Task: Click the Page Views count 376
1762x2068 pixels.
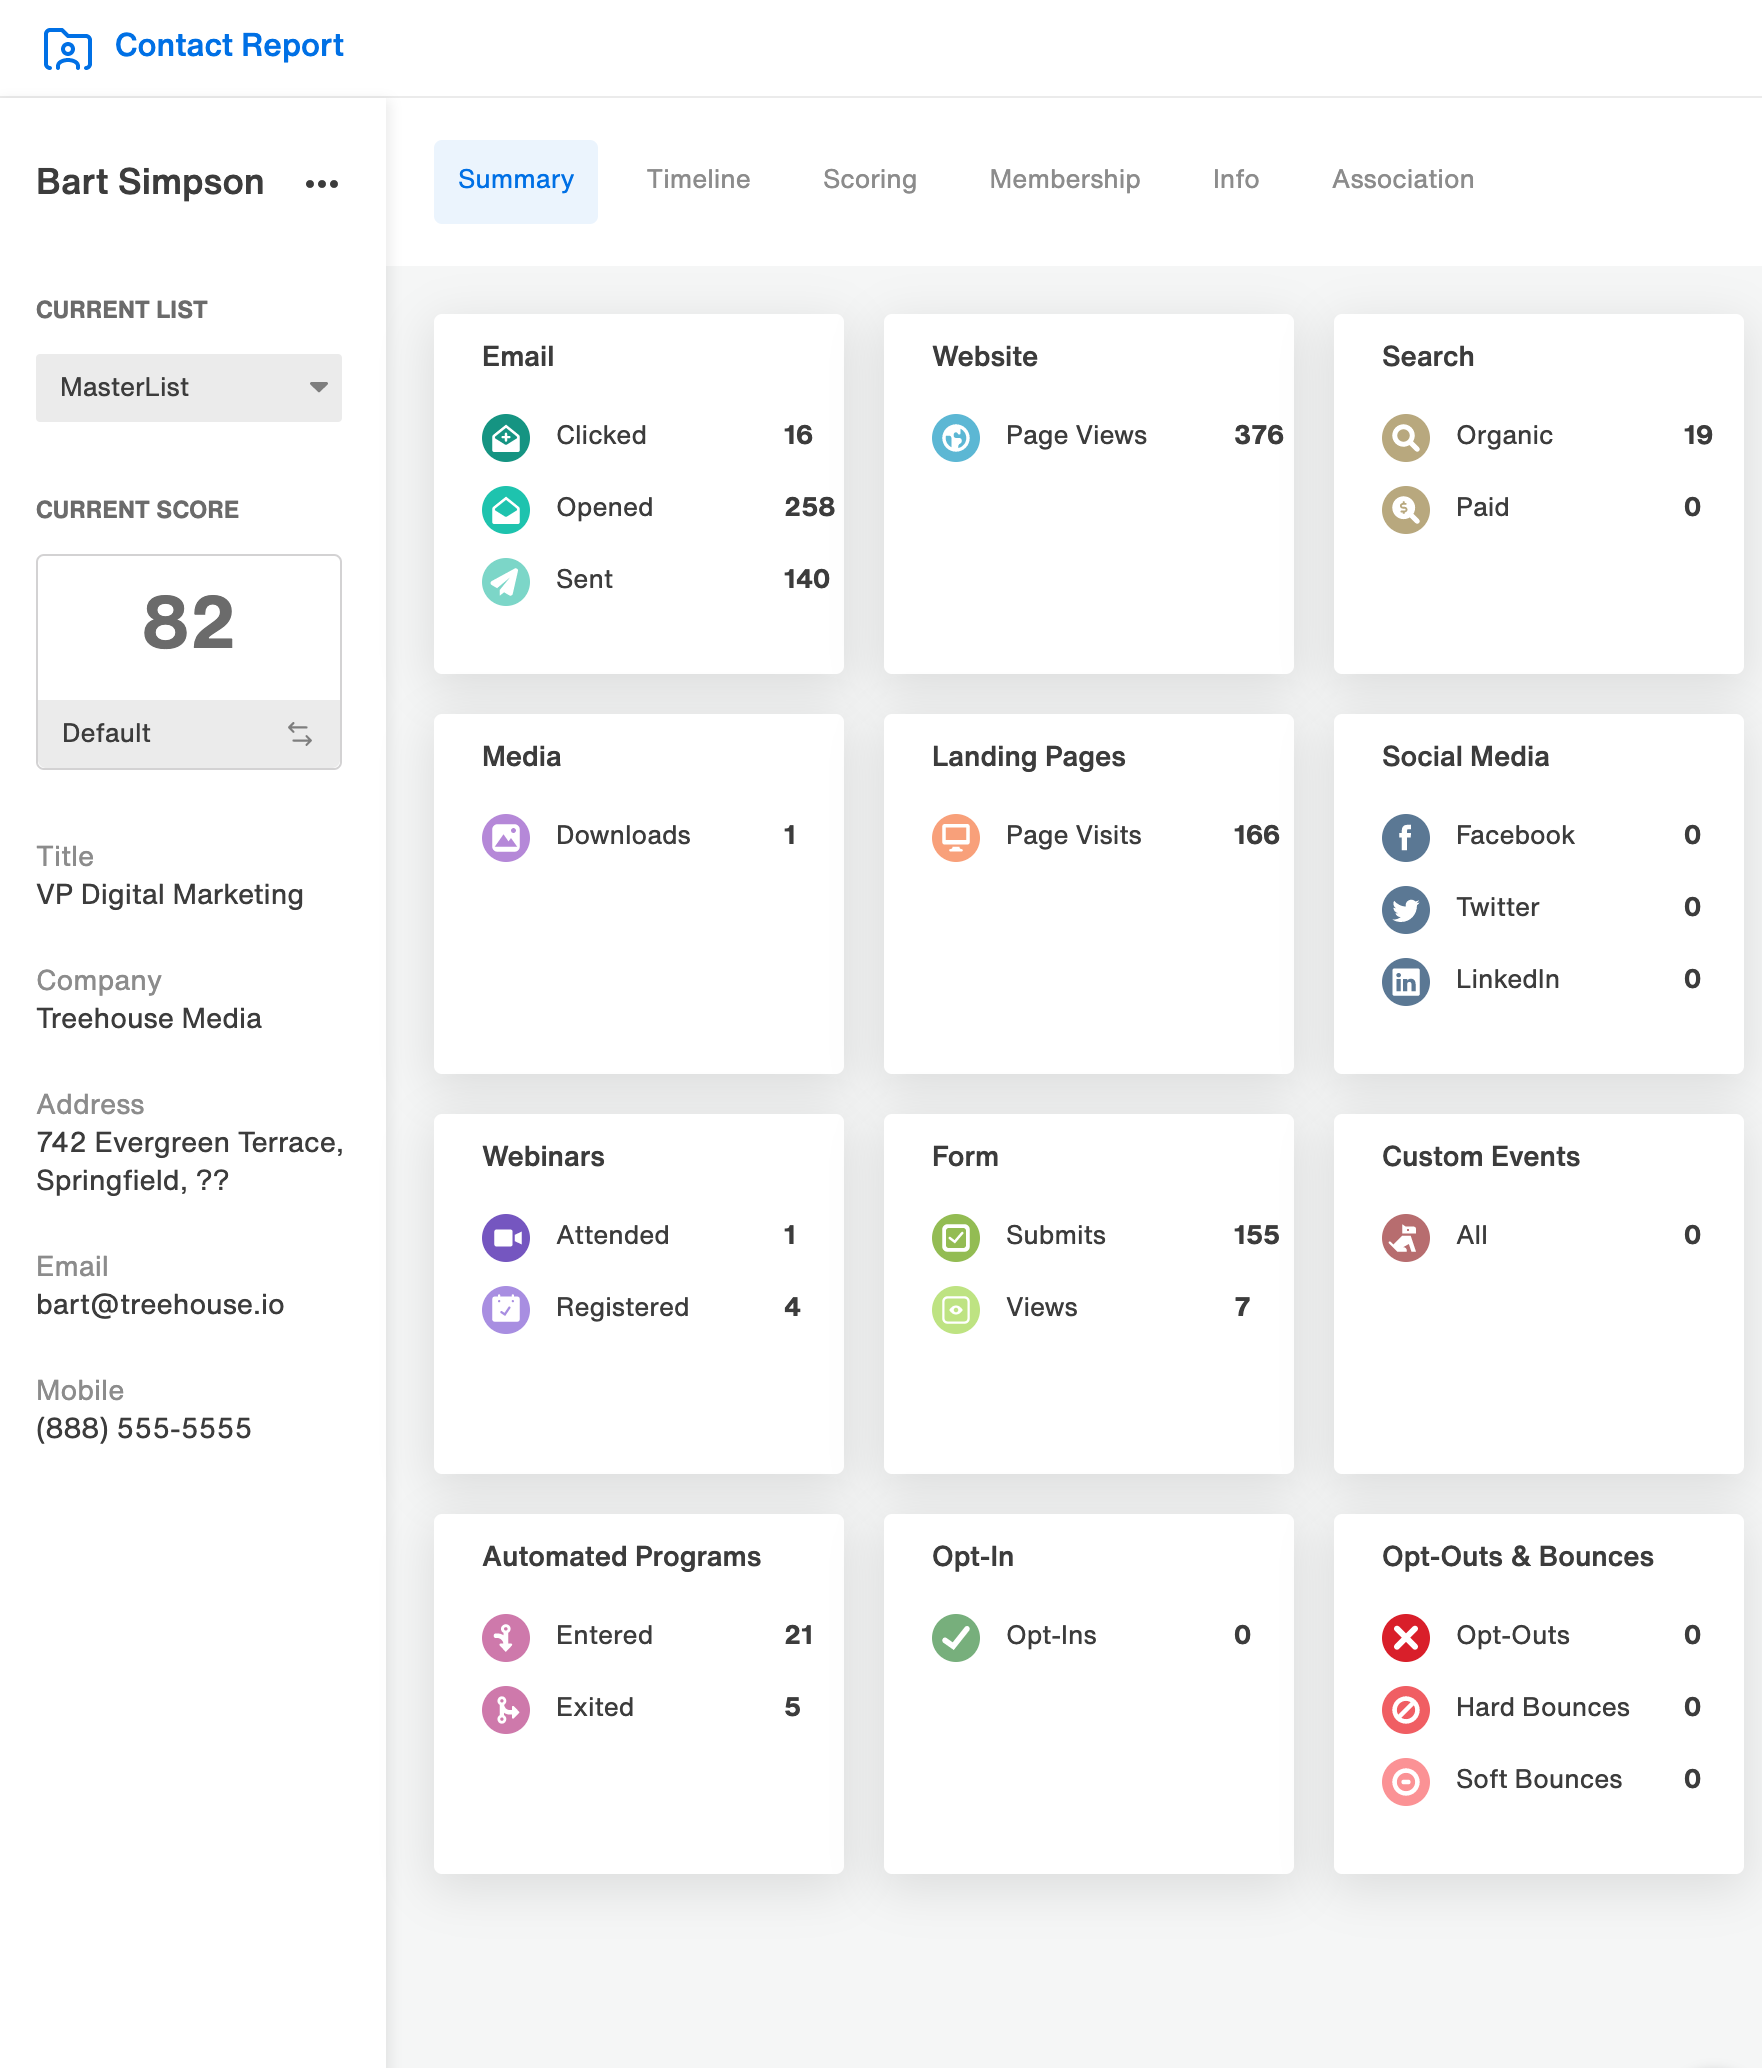Action: point(1258,435)
